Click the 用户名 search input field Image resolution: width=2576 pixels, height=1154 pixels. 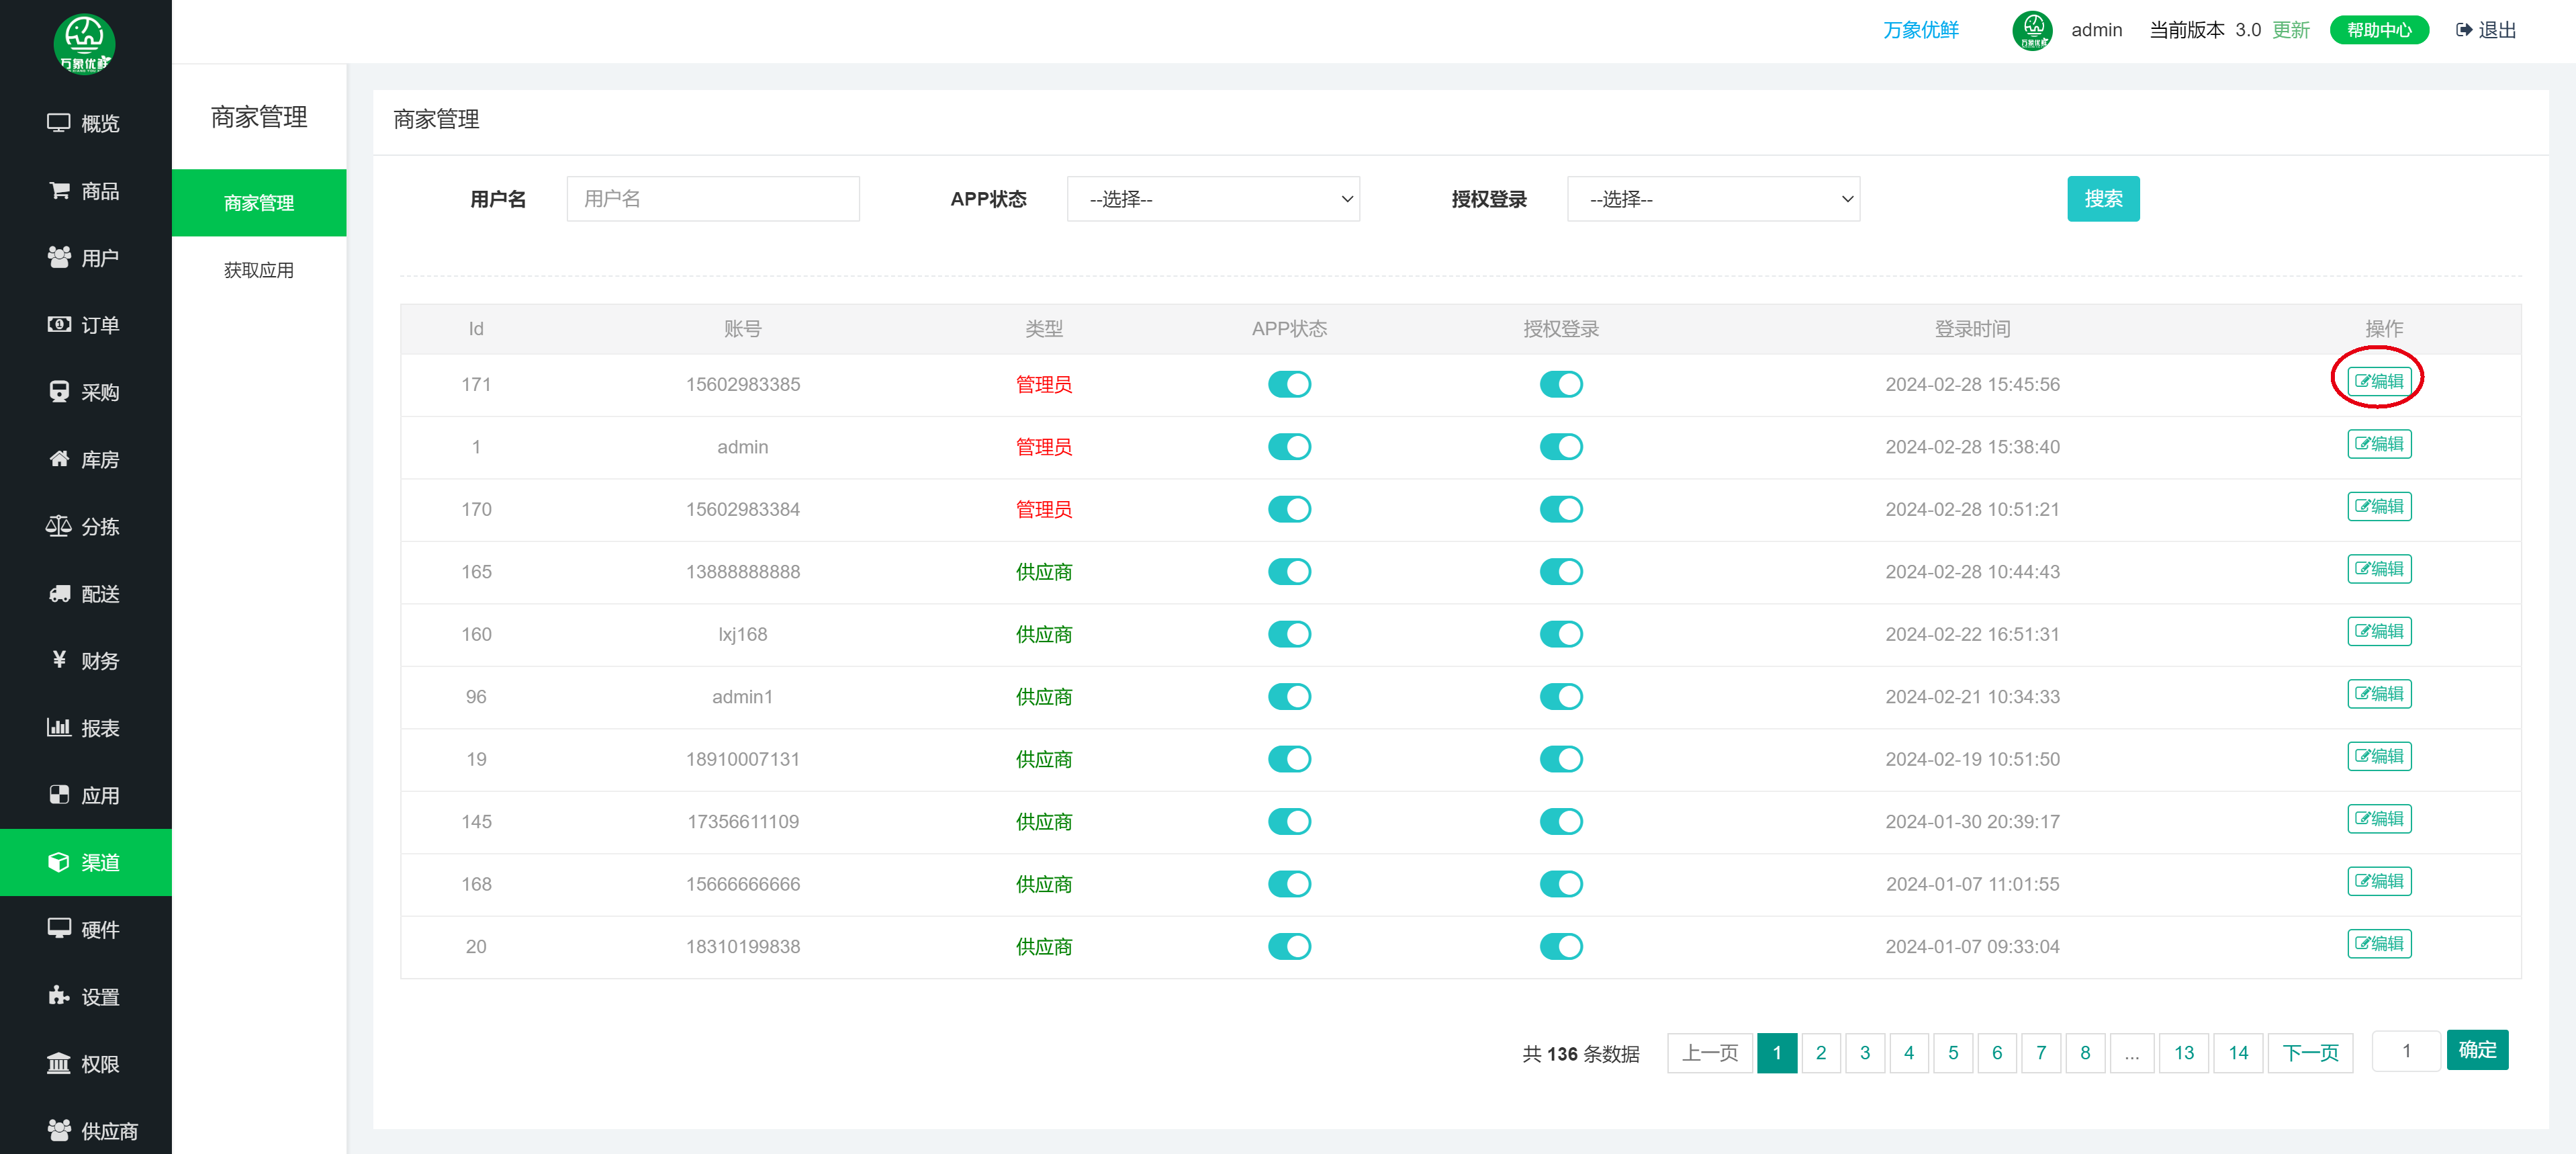(x=712, y=199)
